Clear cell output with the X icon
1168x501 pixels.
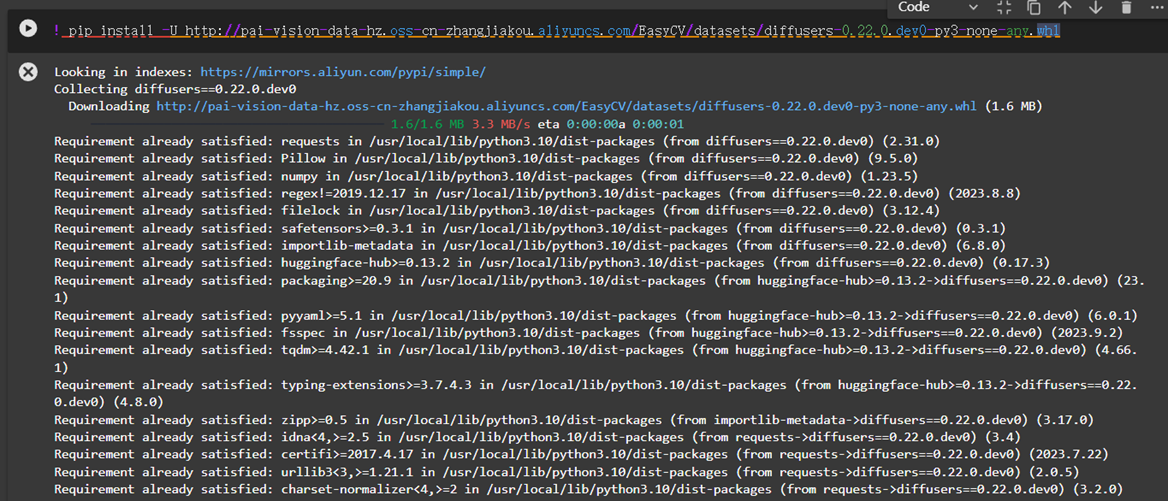point(28,71)
